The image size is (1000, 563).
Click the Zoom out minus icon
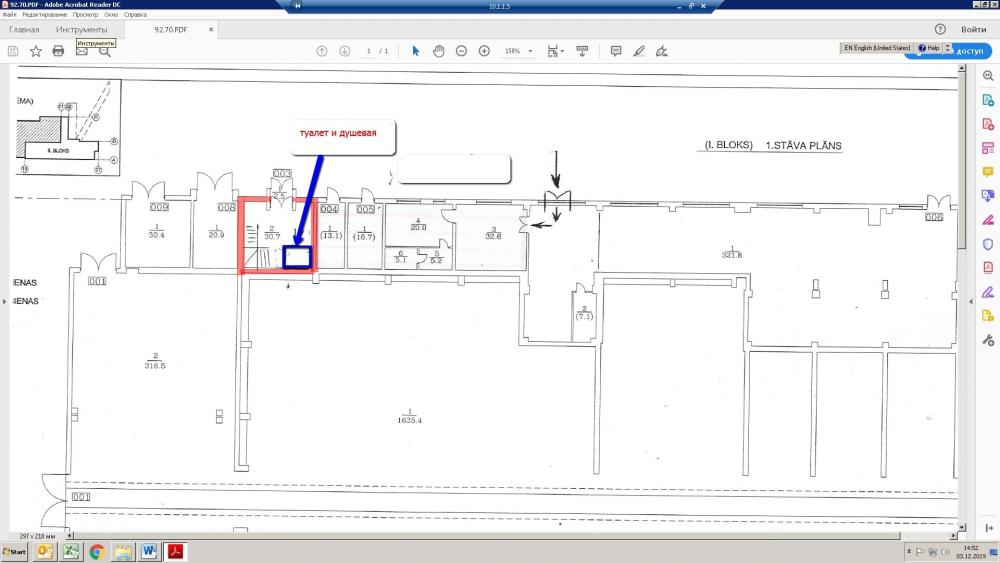pos(461,51)
